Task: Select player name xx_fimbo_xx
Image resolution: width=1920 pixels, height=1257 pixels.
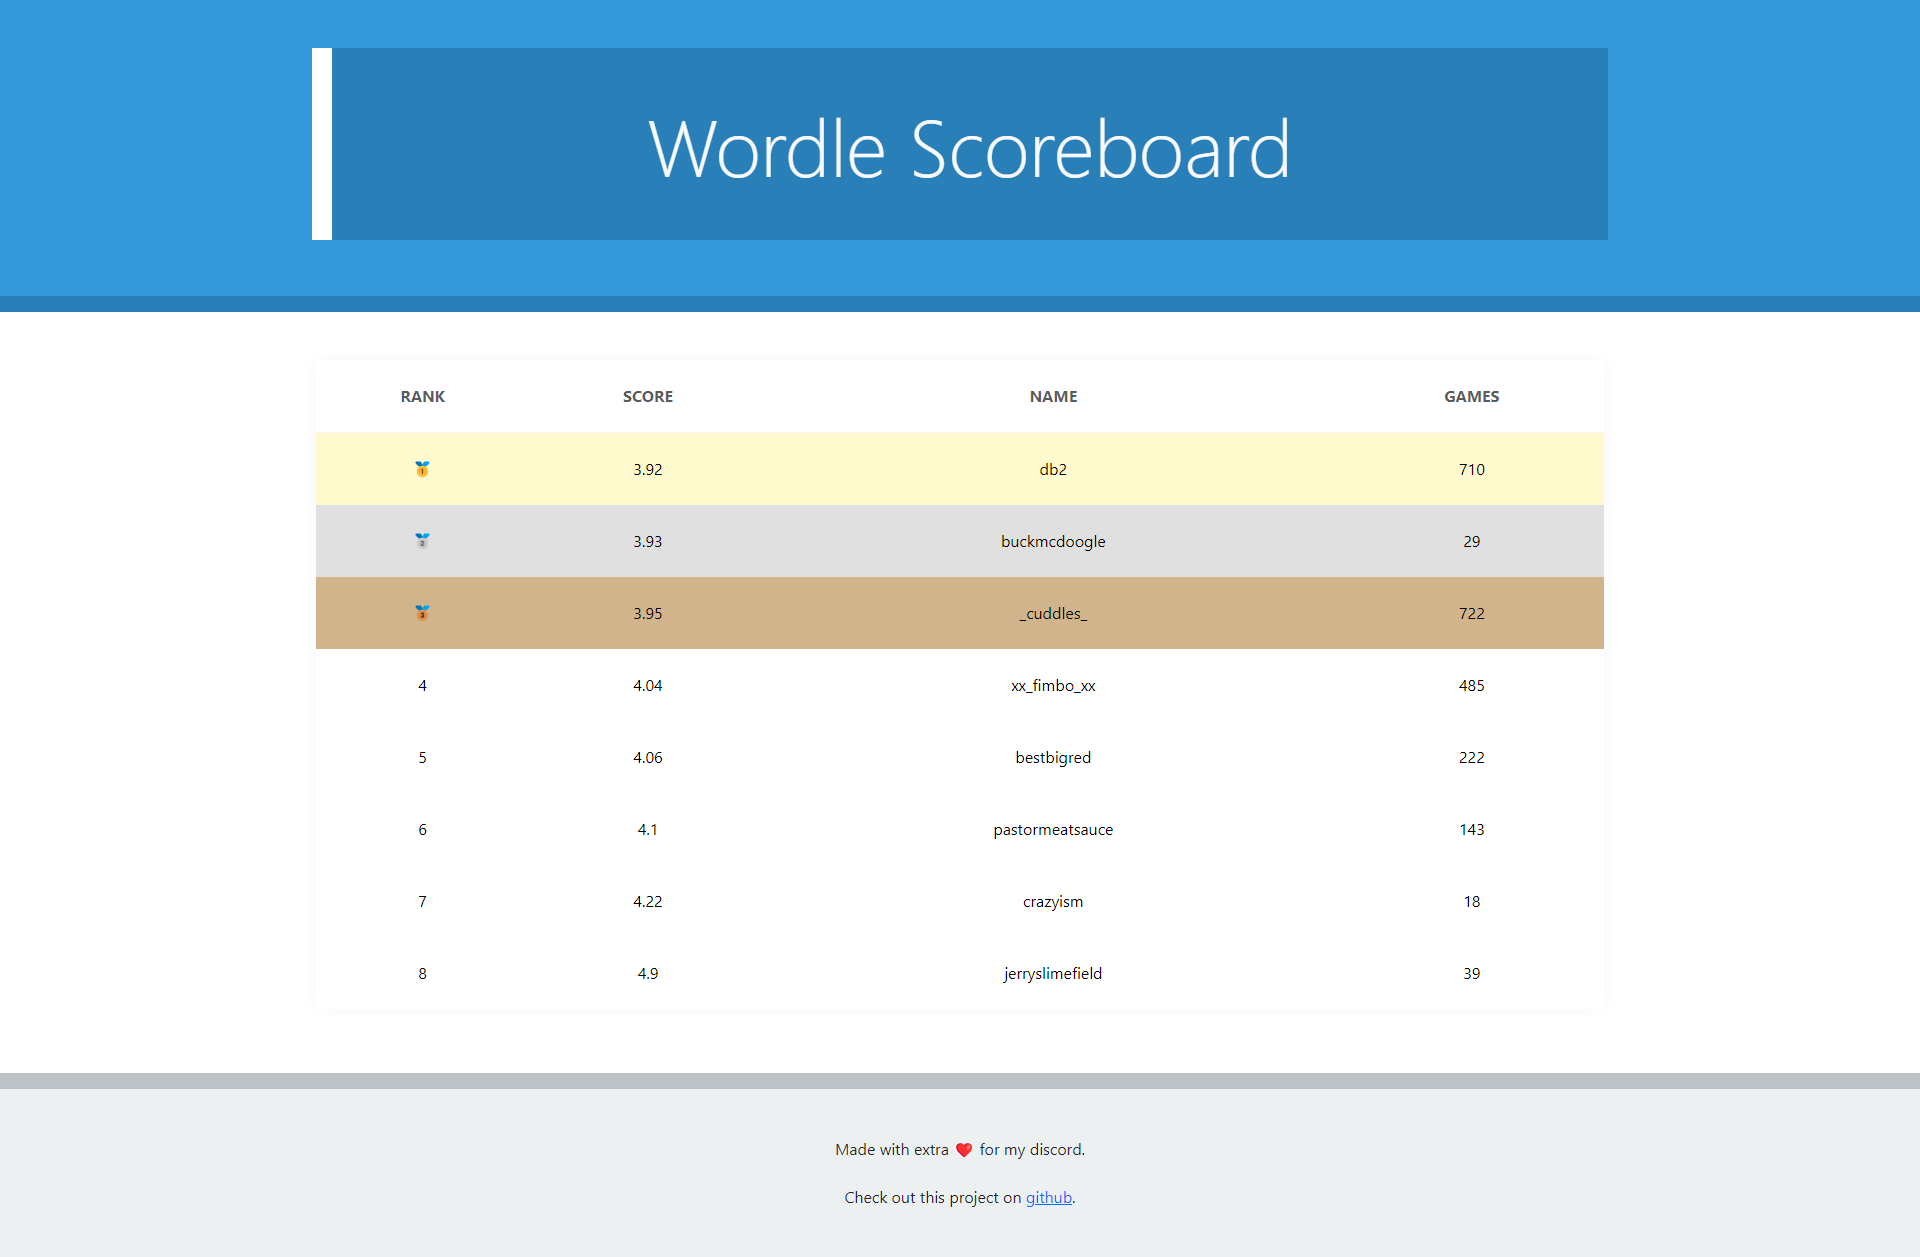Action: coord(1053,685)
